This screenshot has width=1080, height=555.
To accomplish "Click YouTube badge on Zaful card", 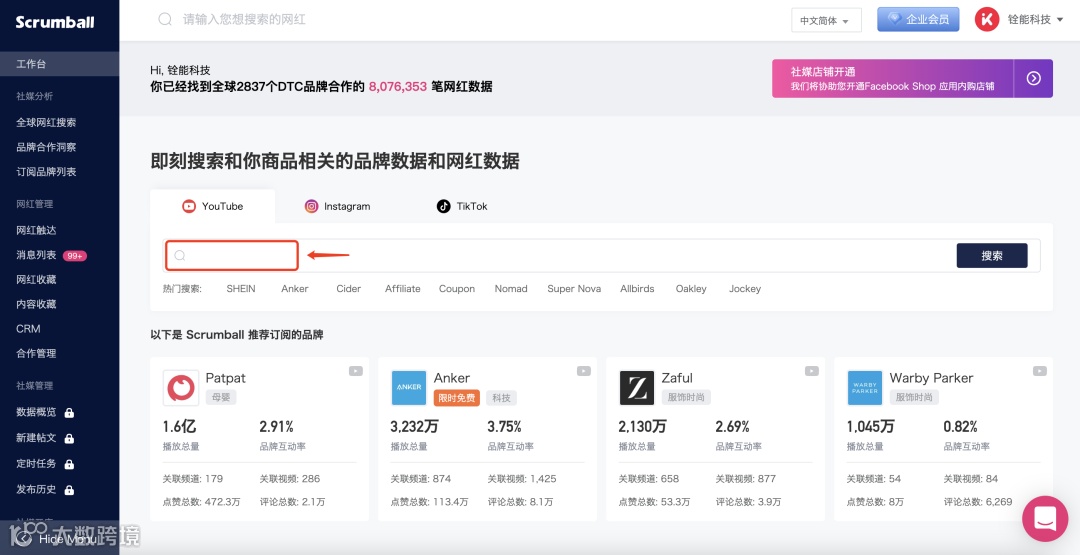I will pyautogui.click(x=811, y=371).
